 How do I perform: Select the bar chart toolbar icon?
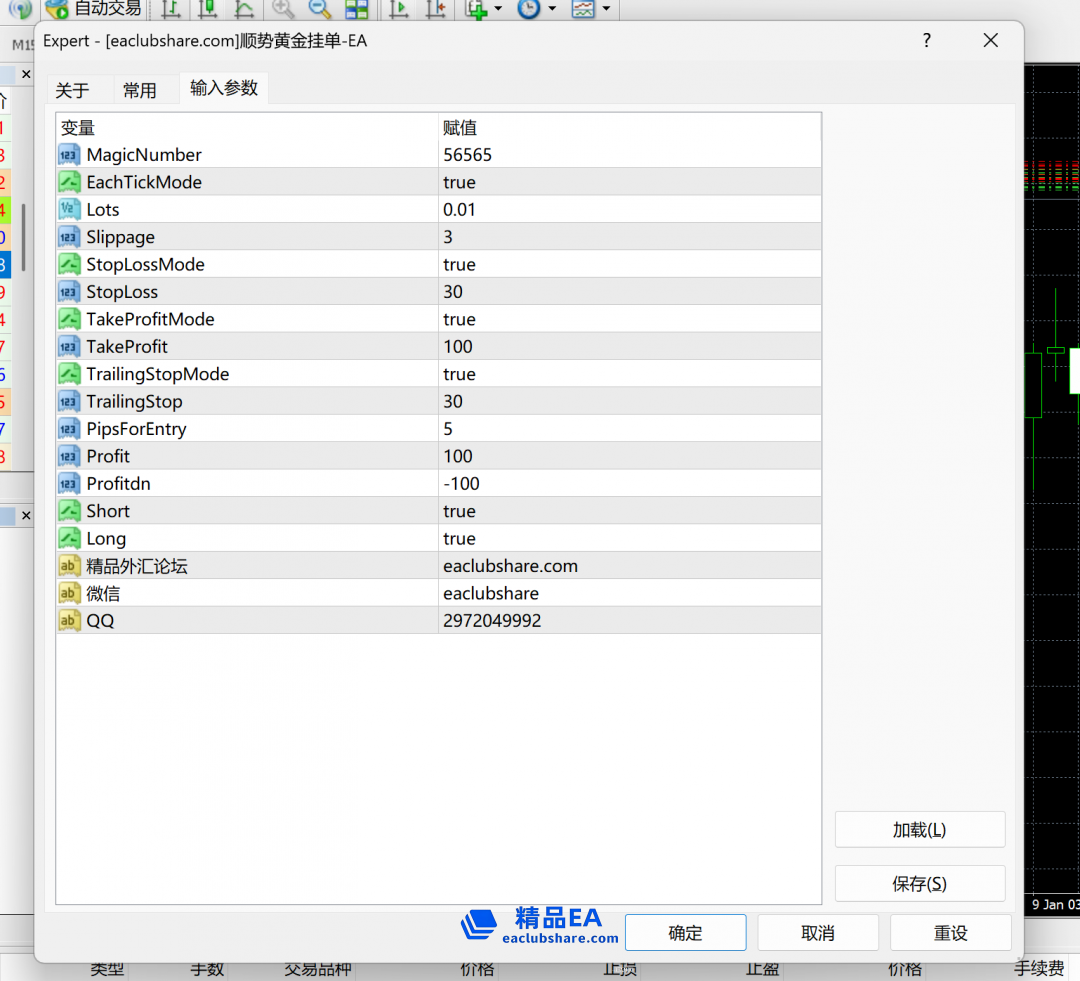pos(171,9)
